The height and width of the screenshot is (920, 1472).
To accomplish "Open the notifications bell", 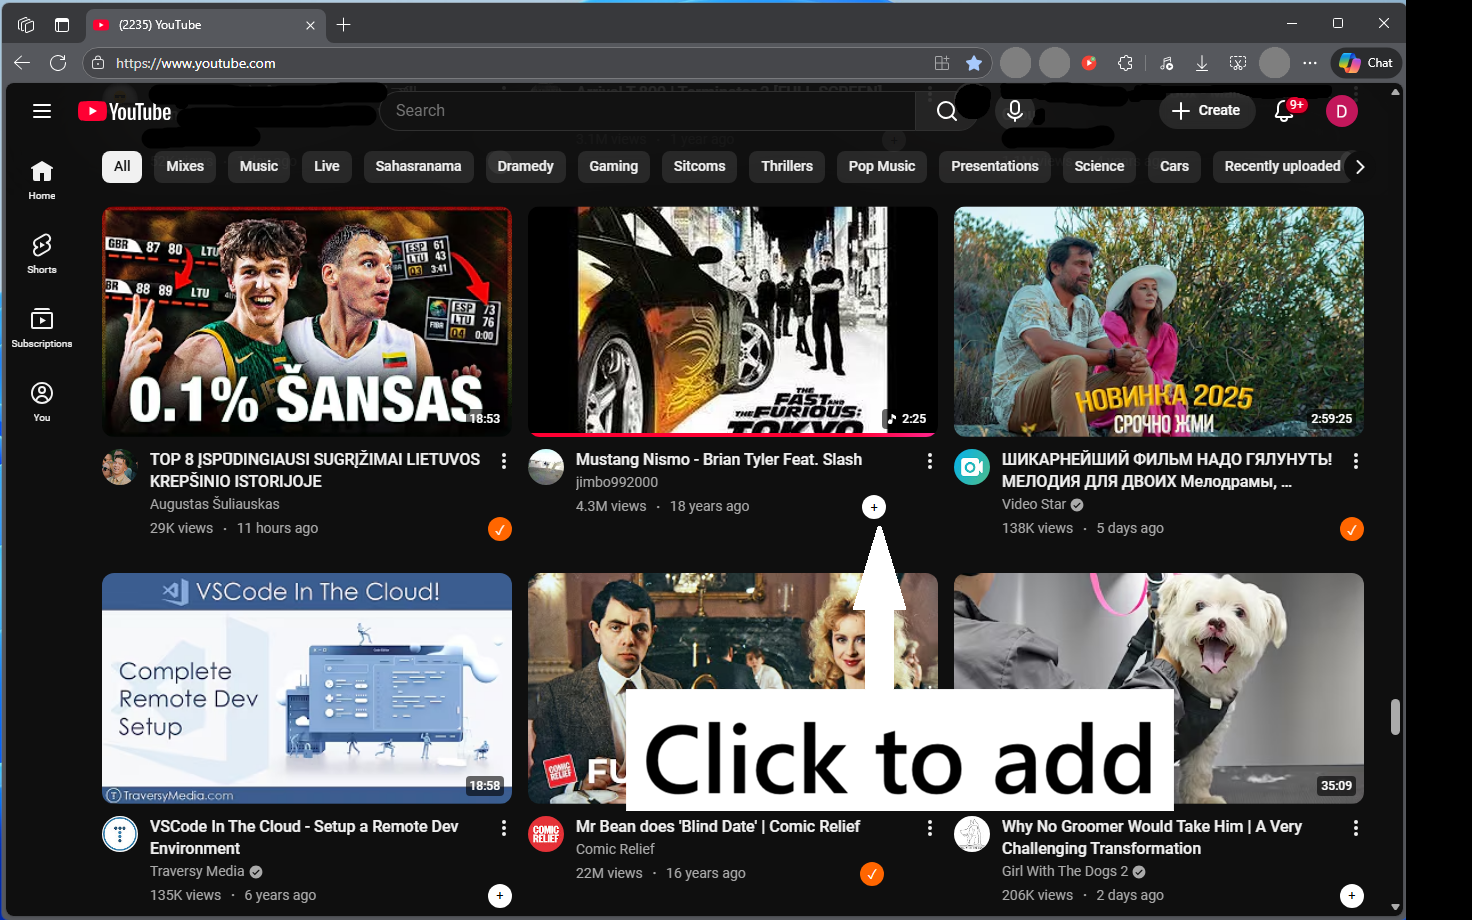I will pyautogui.click(x=1285, y=111).
